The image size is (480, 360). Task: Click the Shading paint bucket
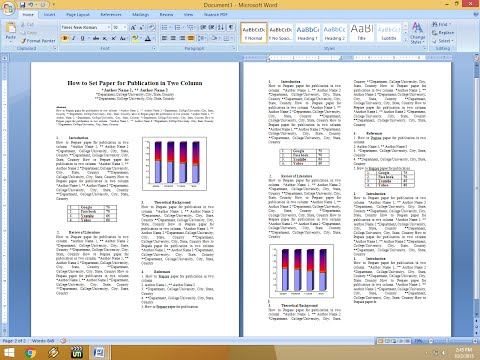tap(214, 38)
